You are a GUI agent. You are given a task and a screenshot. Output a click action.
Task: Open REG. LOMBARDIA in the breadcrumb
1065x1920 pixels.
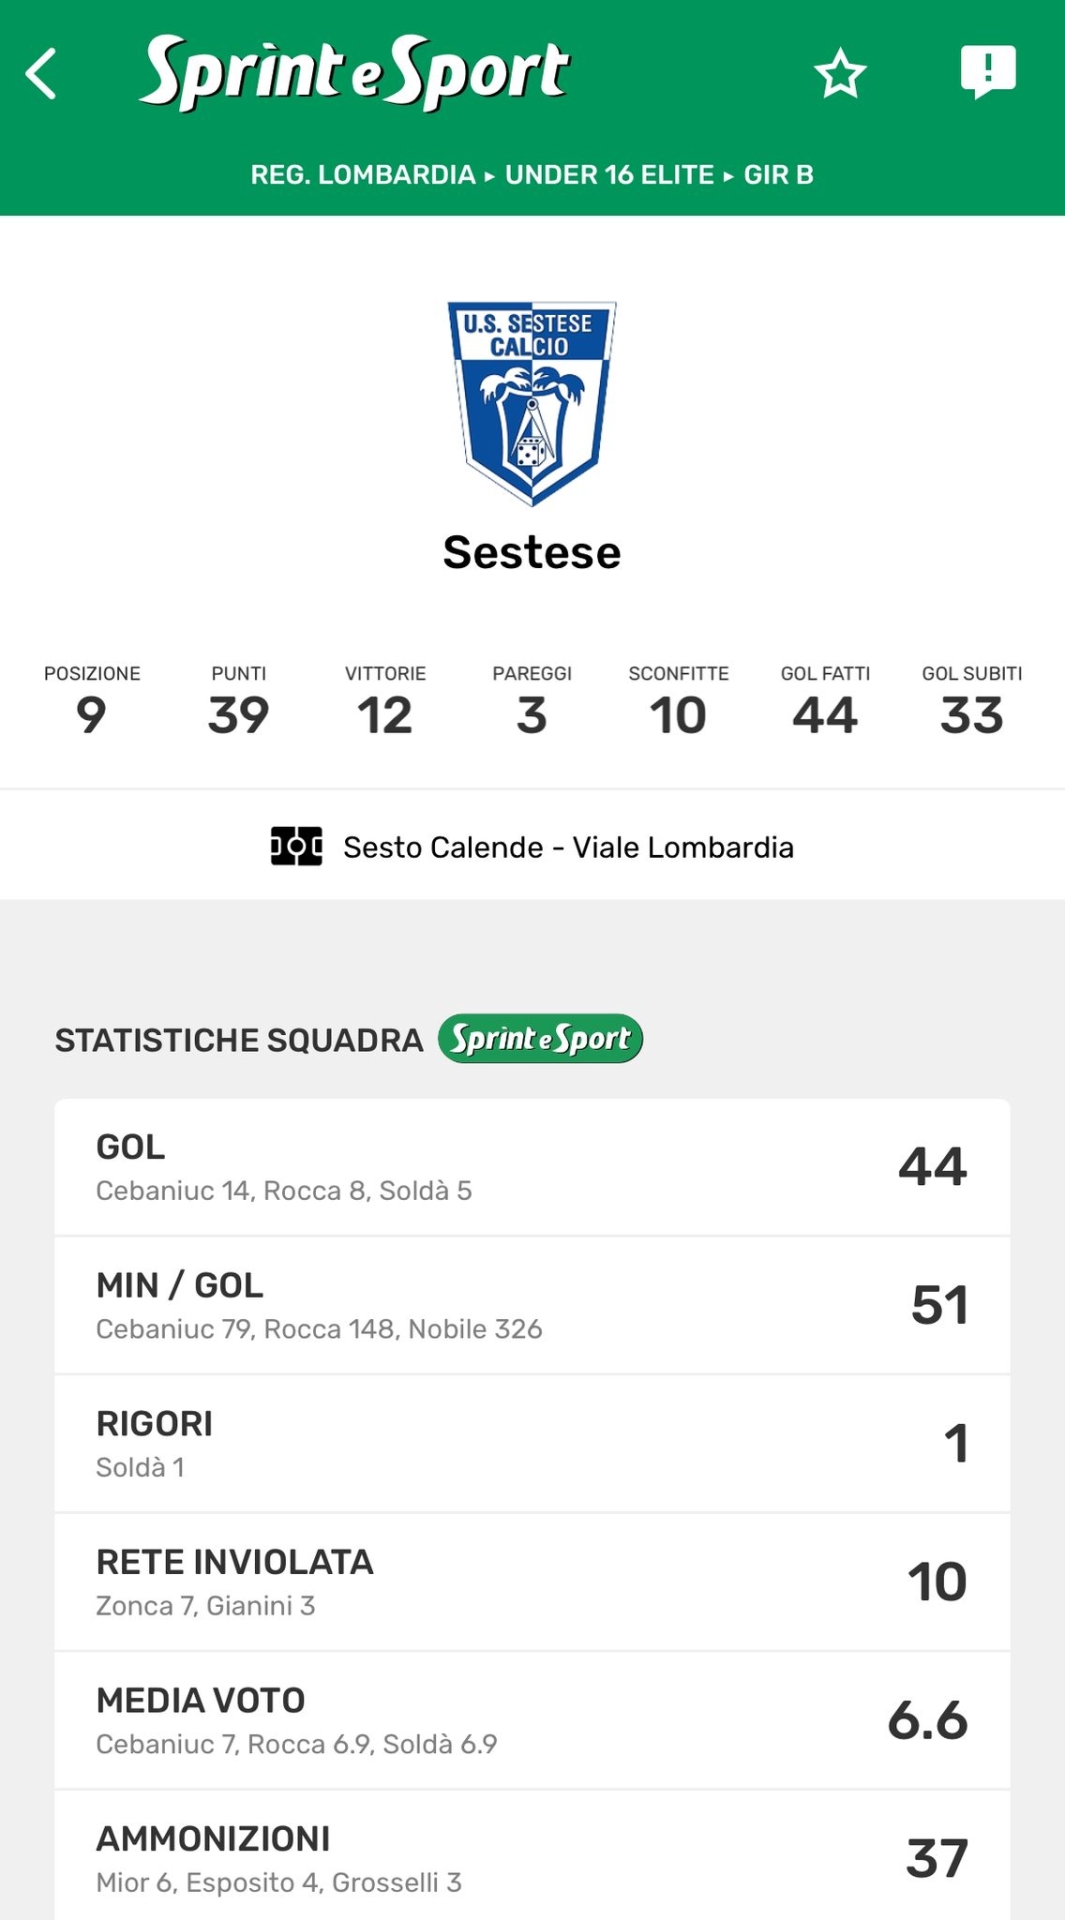pyautogui.click(x=363, y=175)
